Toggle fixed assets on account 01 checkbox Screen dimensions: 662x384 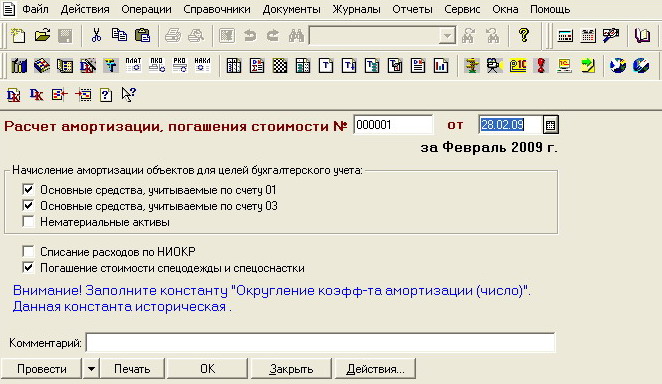click(x=28, y=189)
